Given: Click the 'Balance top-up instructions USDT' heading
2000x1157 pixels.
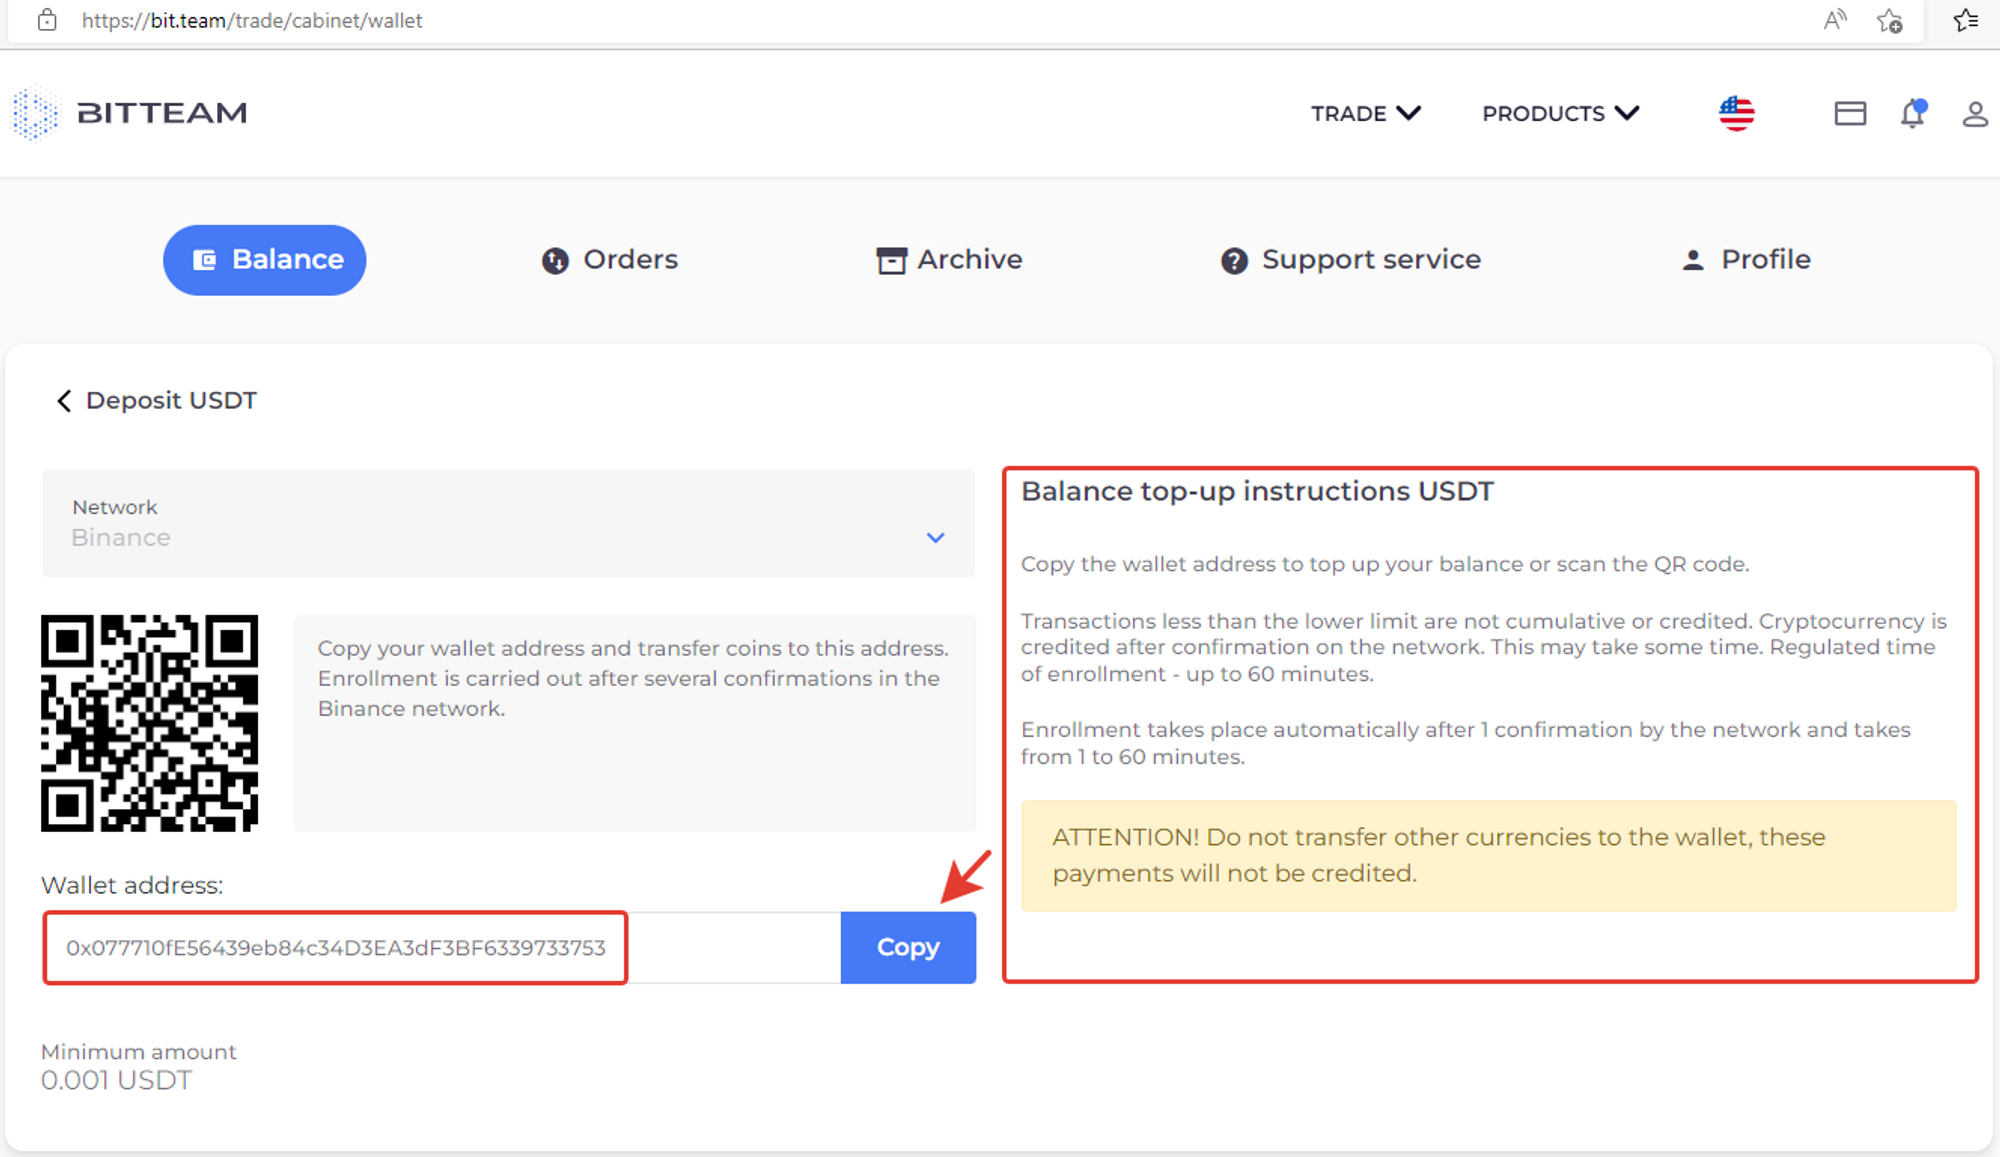Looking at the screenshot, I should click(x=1257, y=492).
